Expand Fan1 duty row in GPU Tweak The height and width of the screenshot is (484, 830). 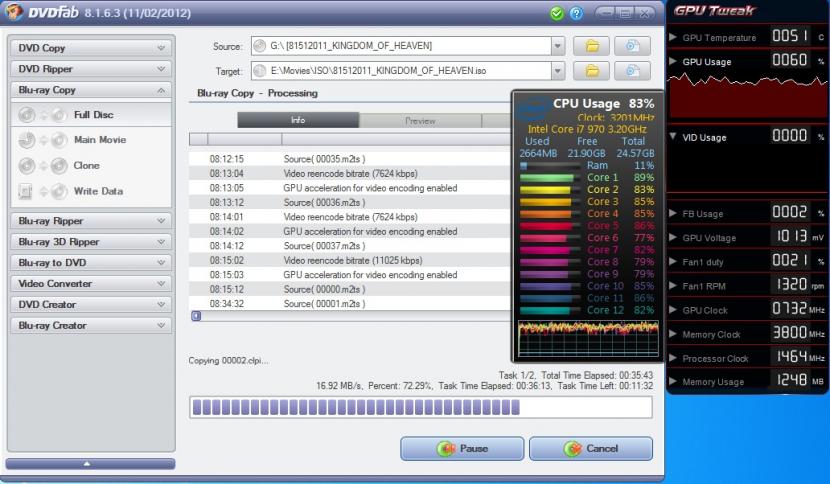(x=673, y=262)
